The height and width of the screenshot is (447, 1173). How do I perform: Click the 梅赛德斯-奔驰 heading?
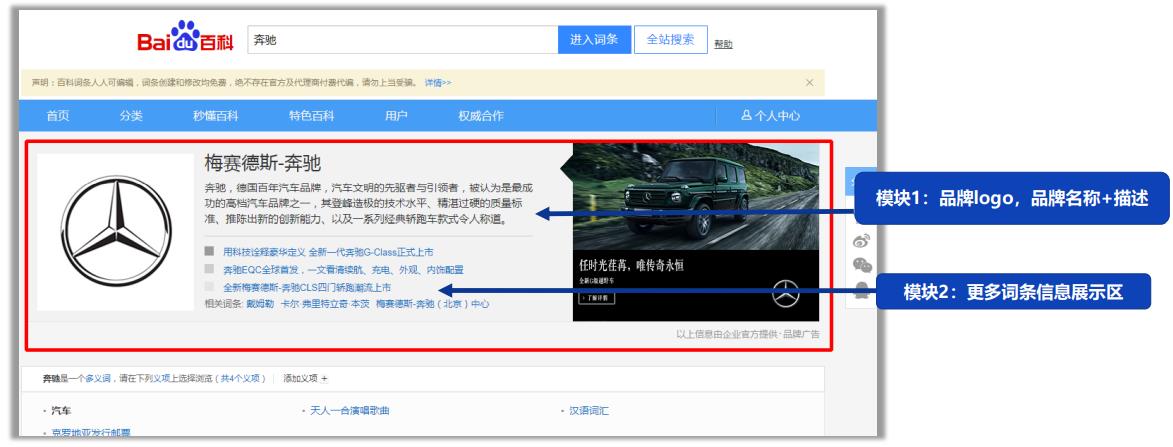(x=263, y=164)
